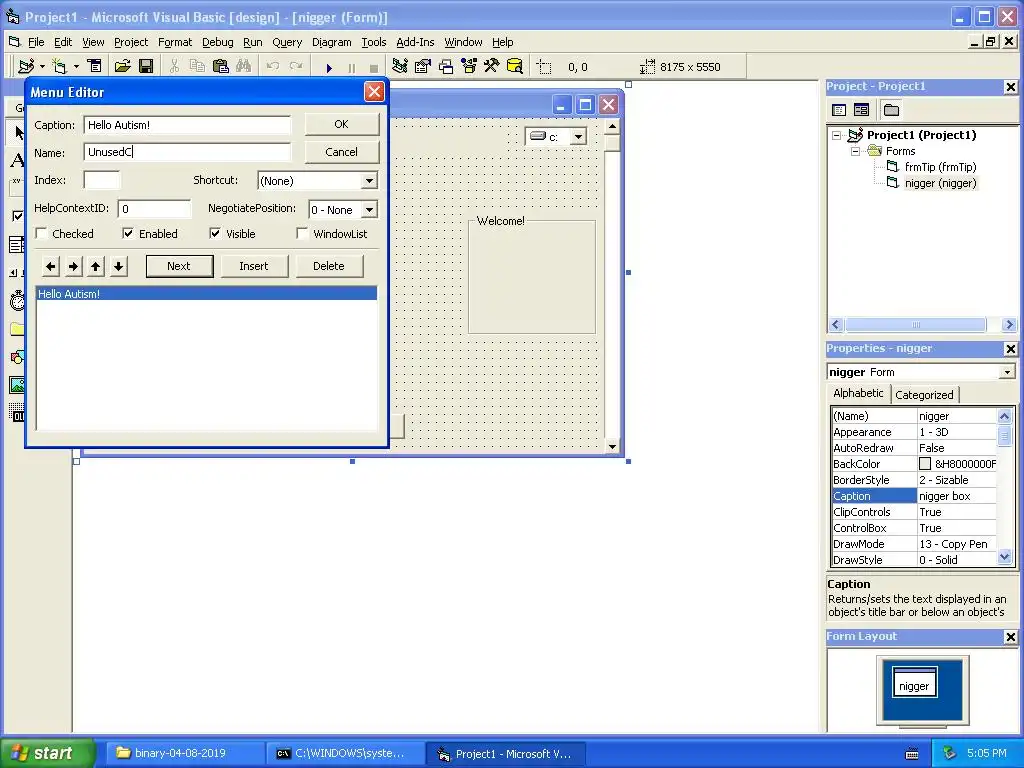Image resolution: width=1024 pixels, height=768 pixels.
Task: Open the drive list dropdown showing c:
Action: tap(578, 137)
